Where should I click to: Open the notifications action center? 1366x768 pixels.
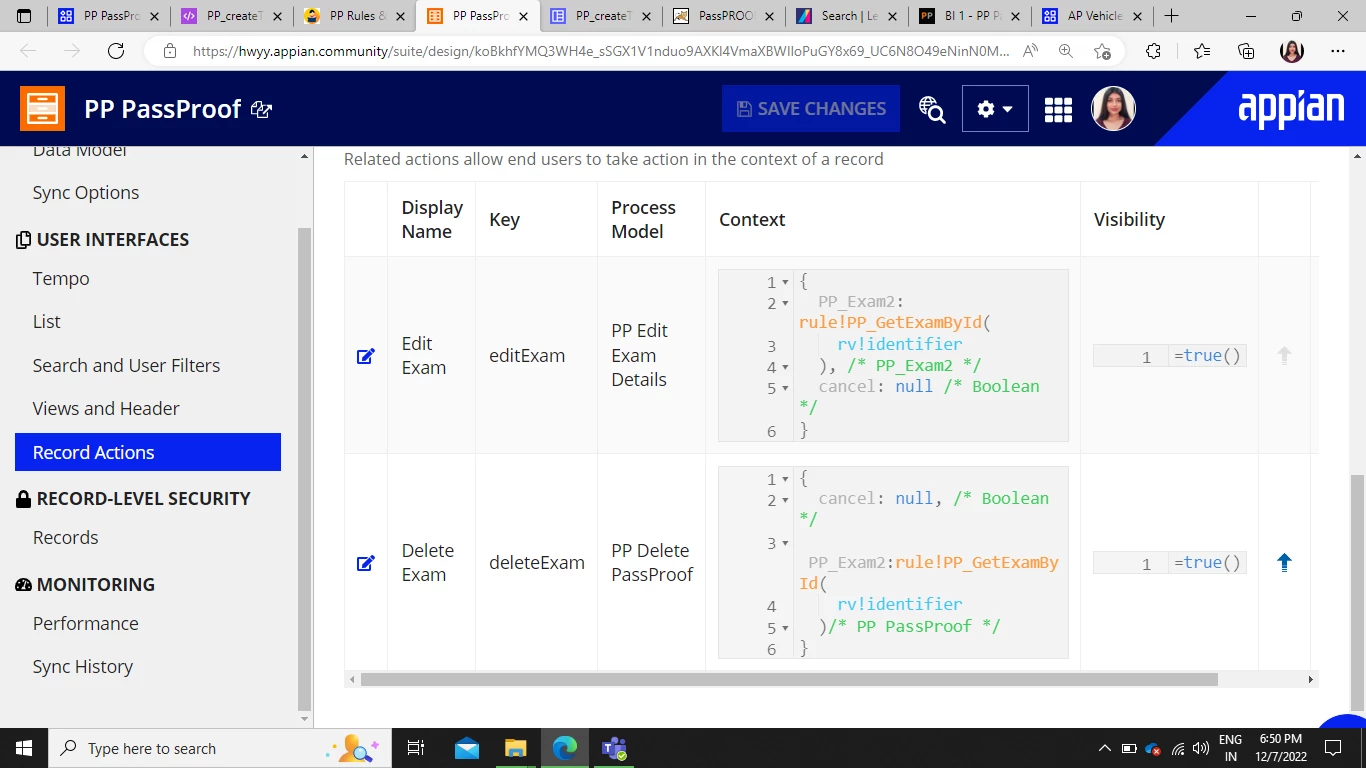point(1332,748)
